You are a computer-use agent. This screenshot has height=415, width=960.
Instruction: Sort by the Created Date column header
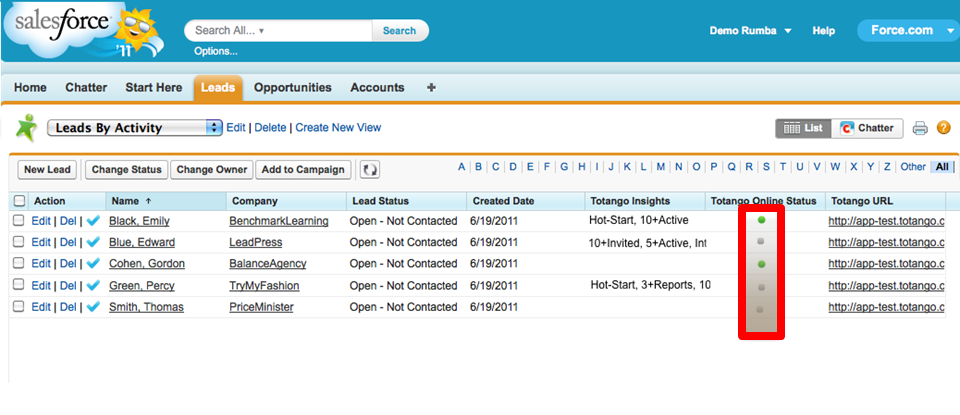(x=526, y=201)
